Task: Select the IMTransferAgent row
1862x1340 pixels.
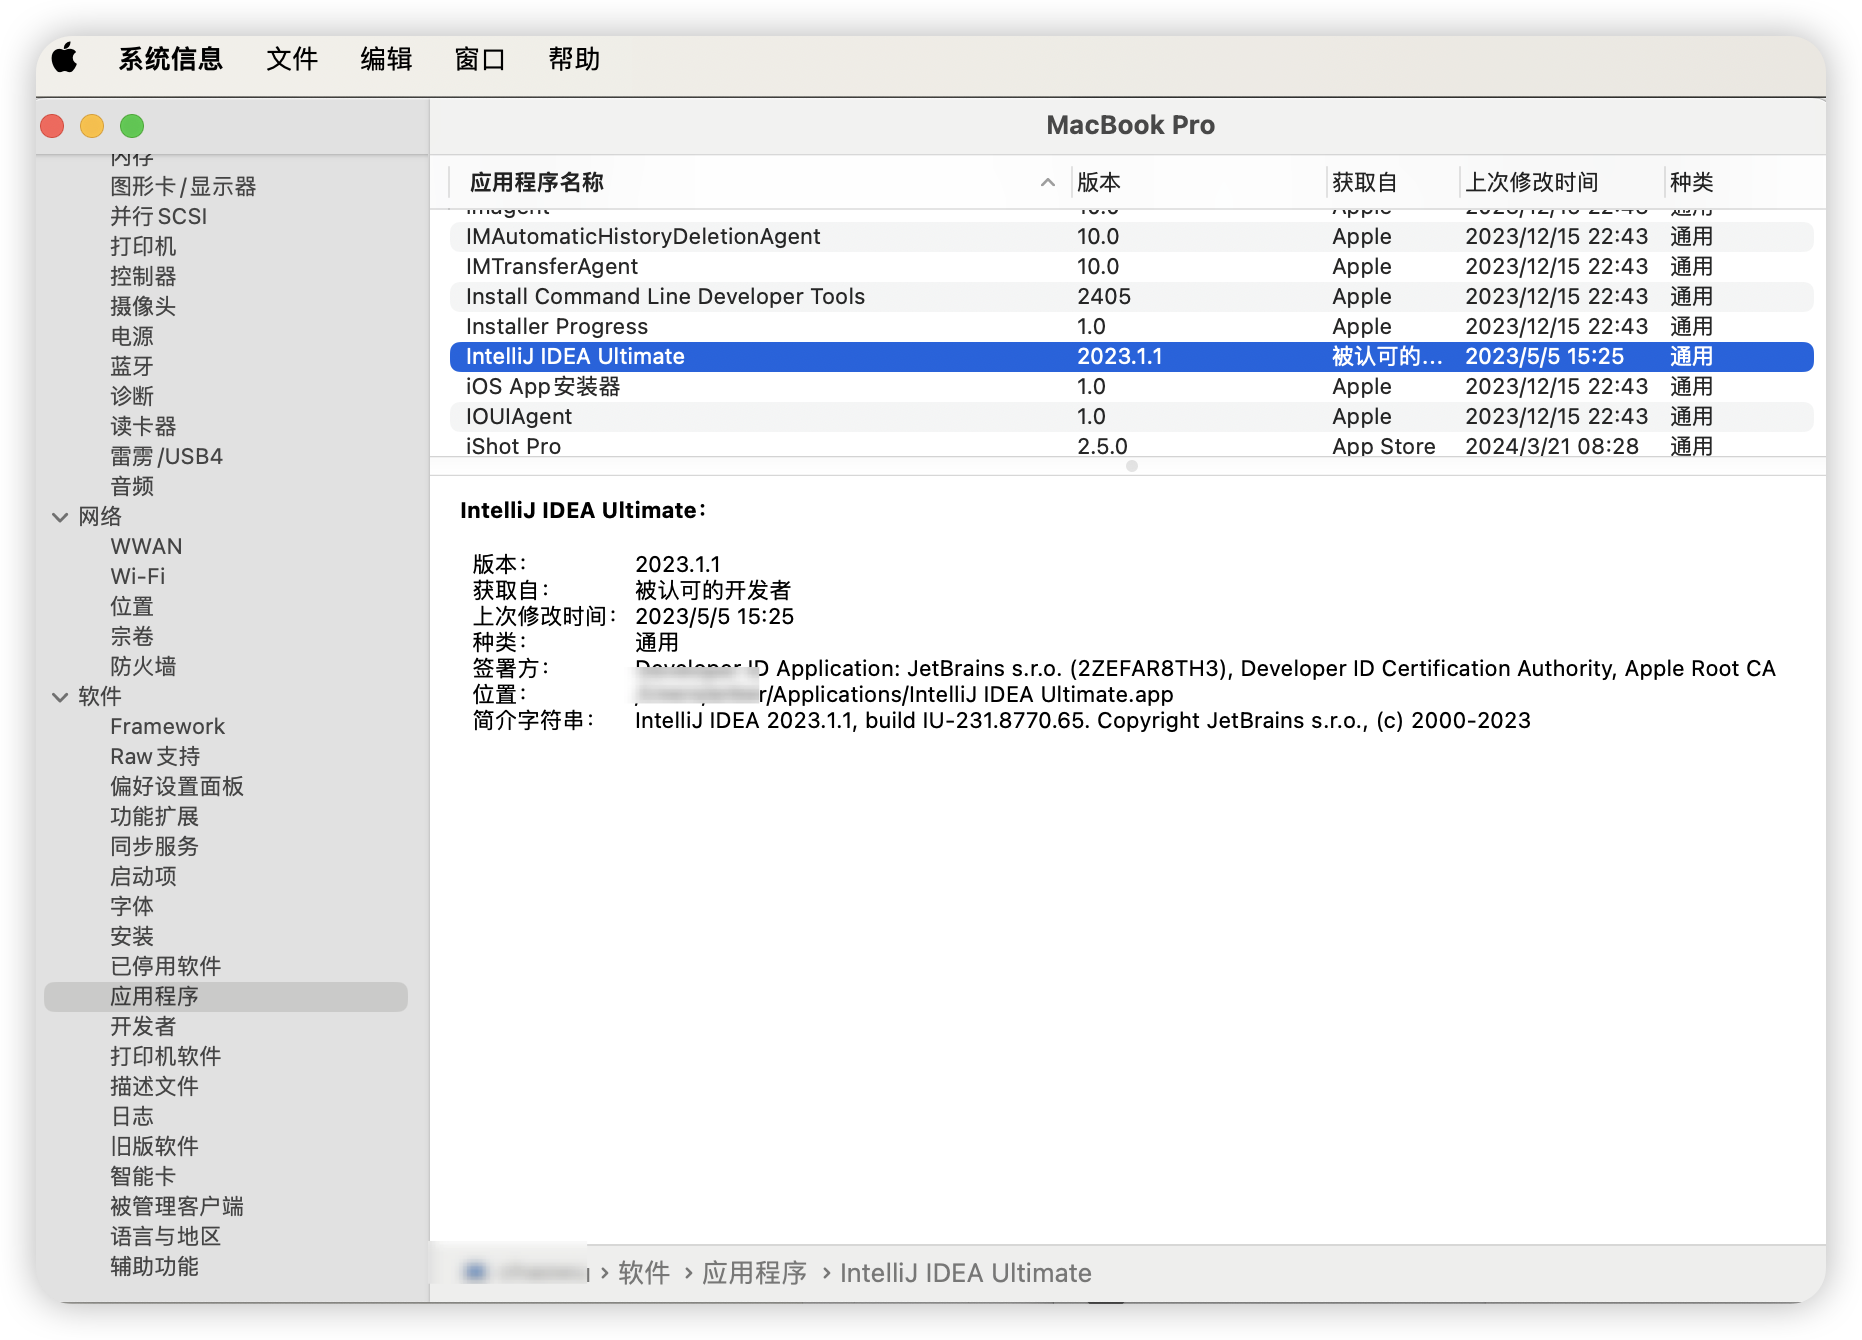Action: [x=1131, y=267]
